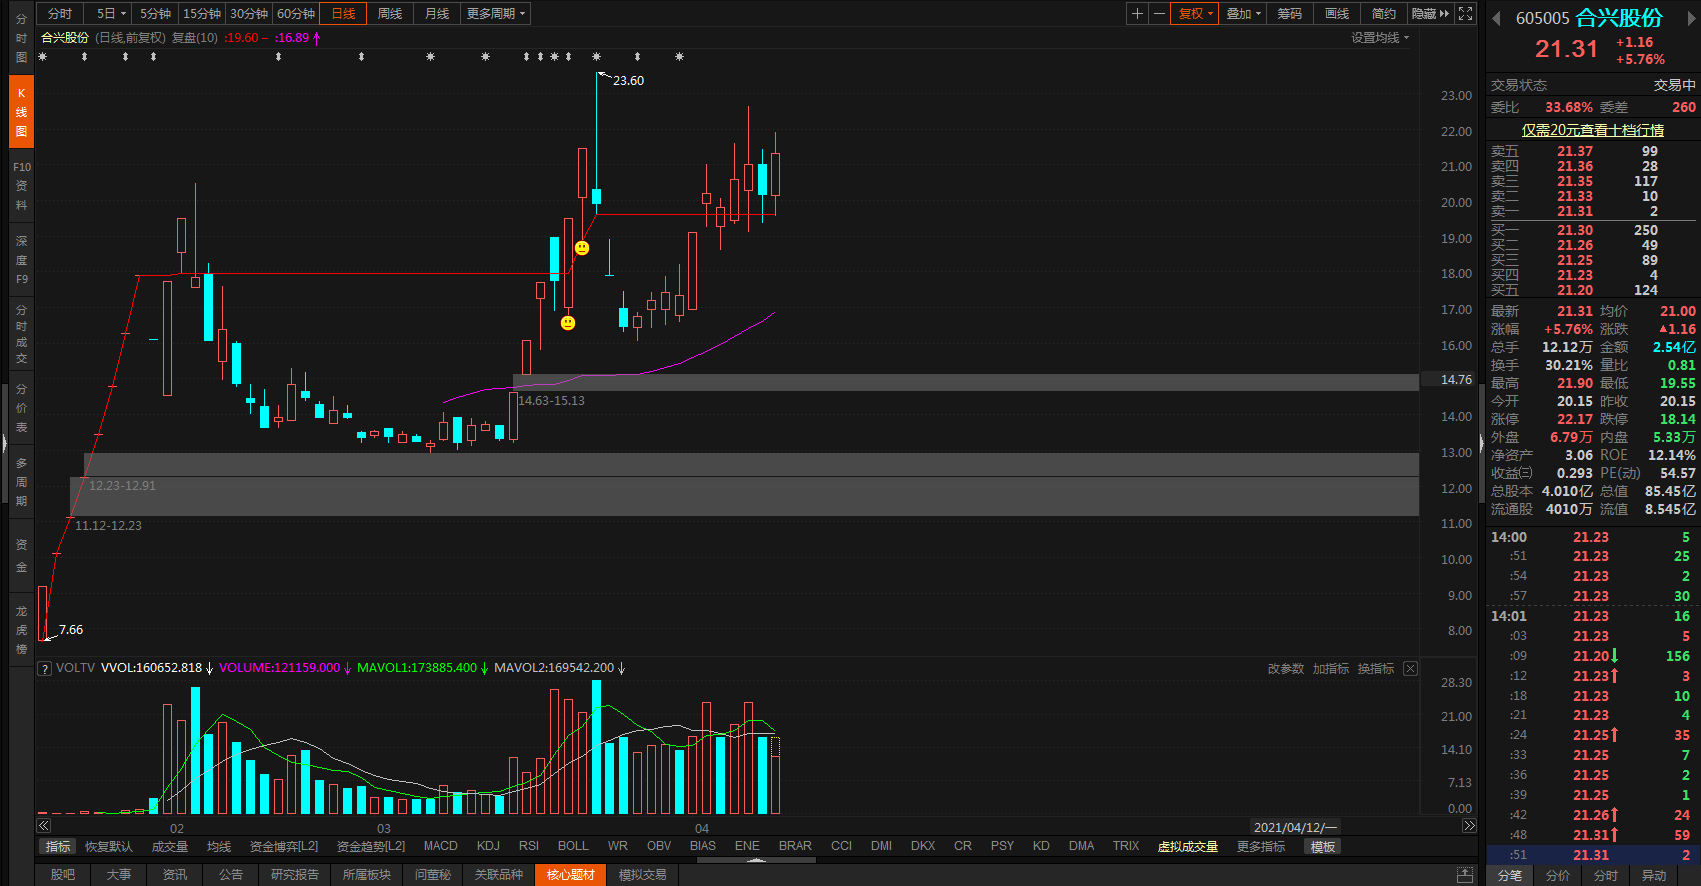
Task: Open 设置均线 moving average settings dropdown
Action: coord(1380,37)
